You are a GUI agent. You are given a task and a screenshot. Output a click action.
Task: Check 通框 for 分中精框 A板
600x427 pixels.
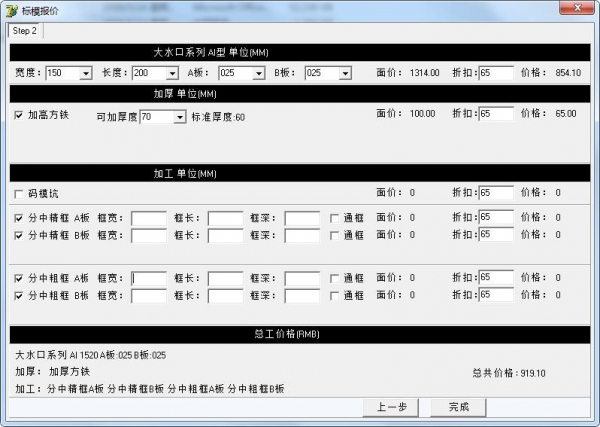click(x=334, y=218)
